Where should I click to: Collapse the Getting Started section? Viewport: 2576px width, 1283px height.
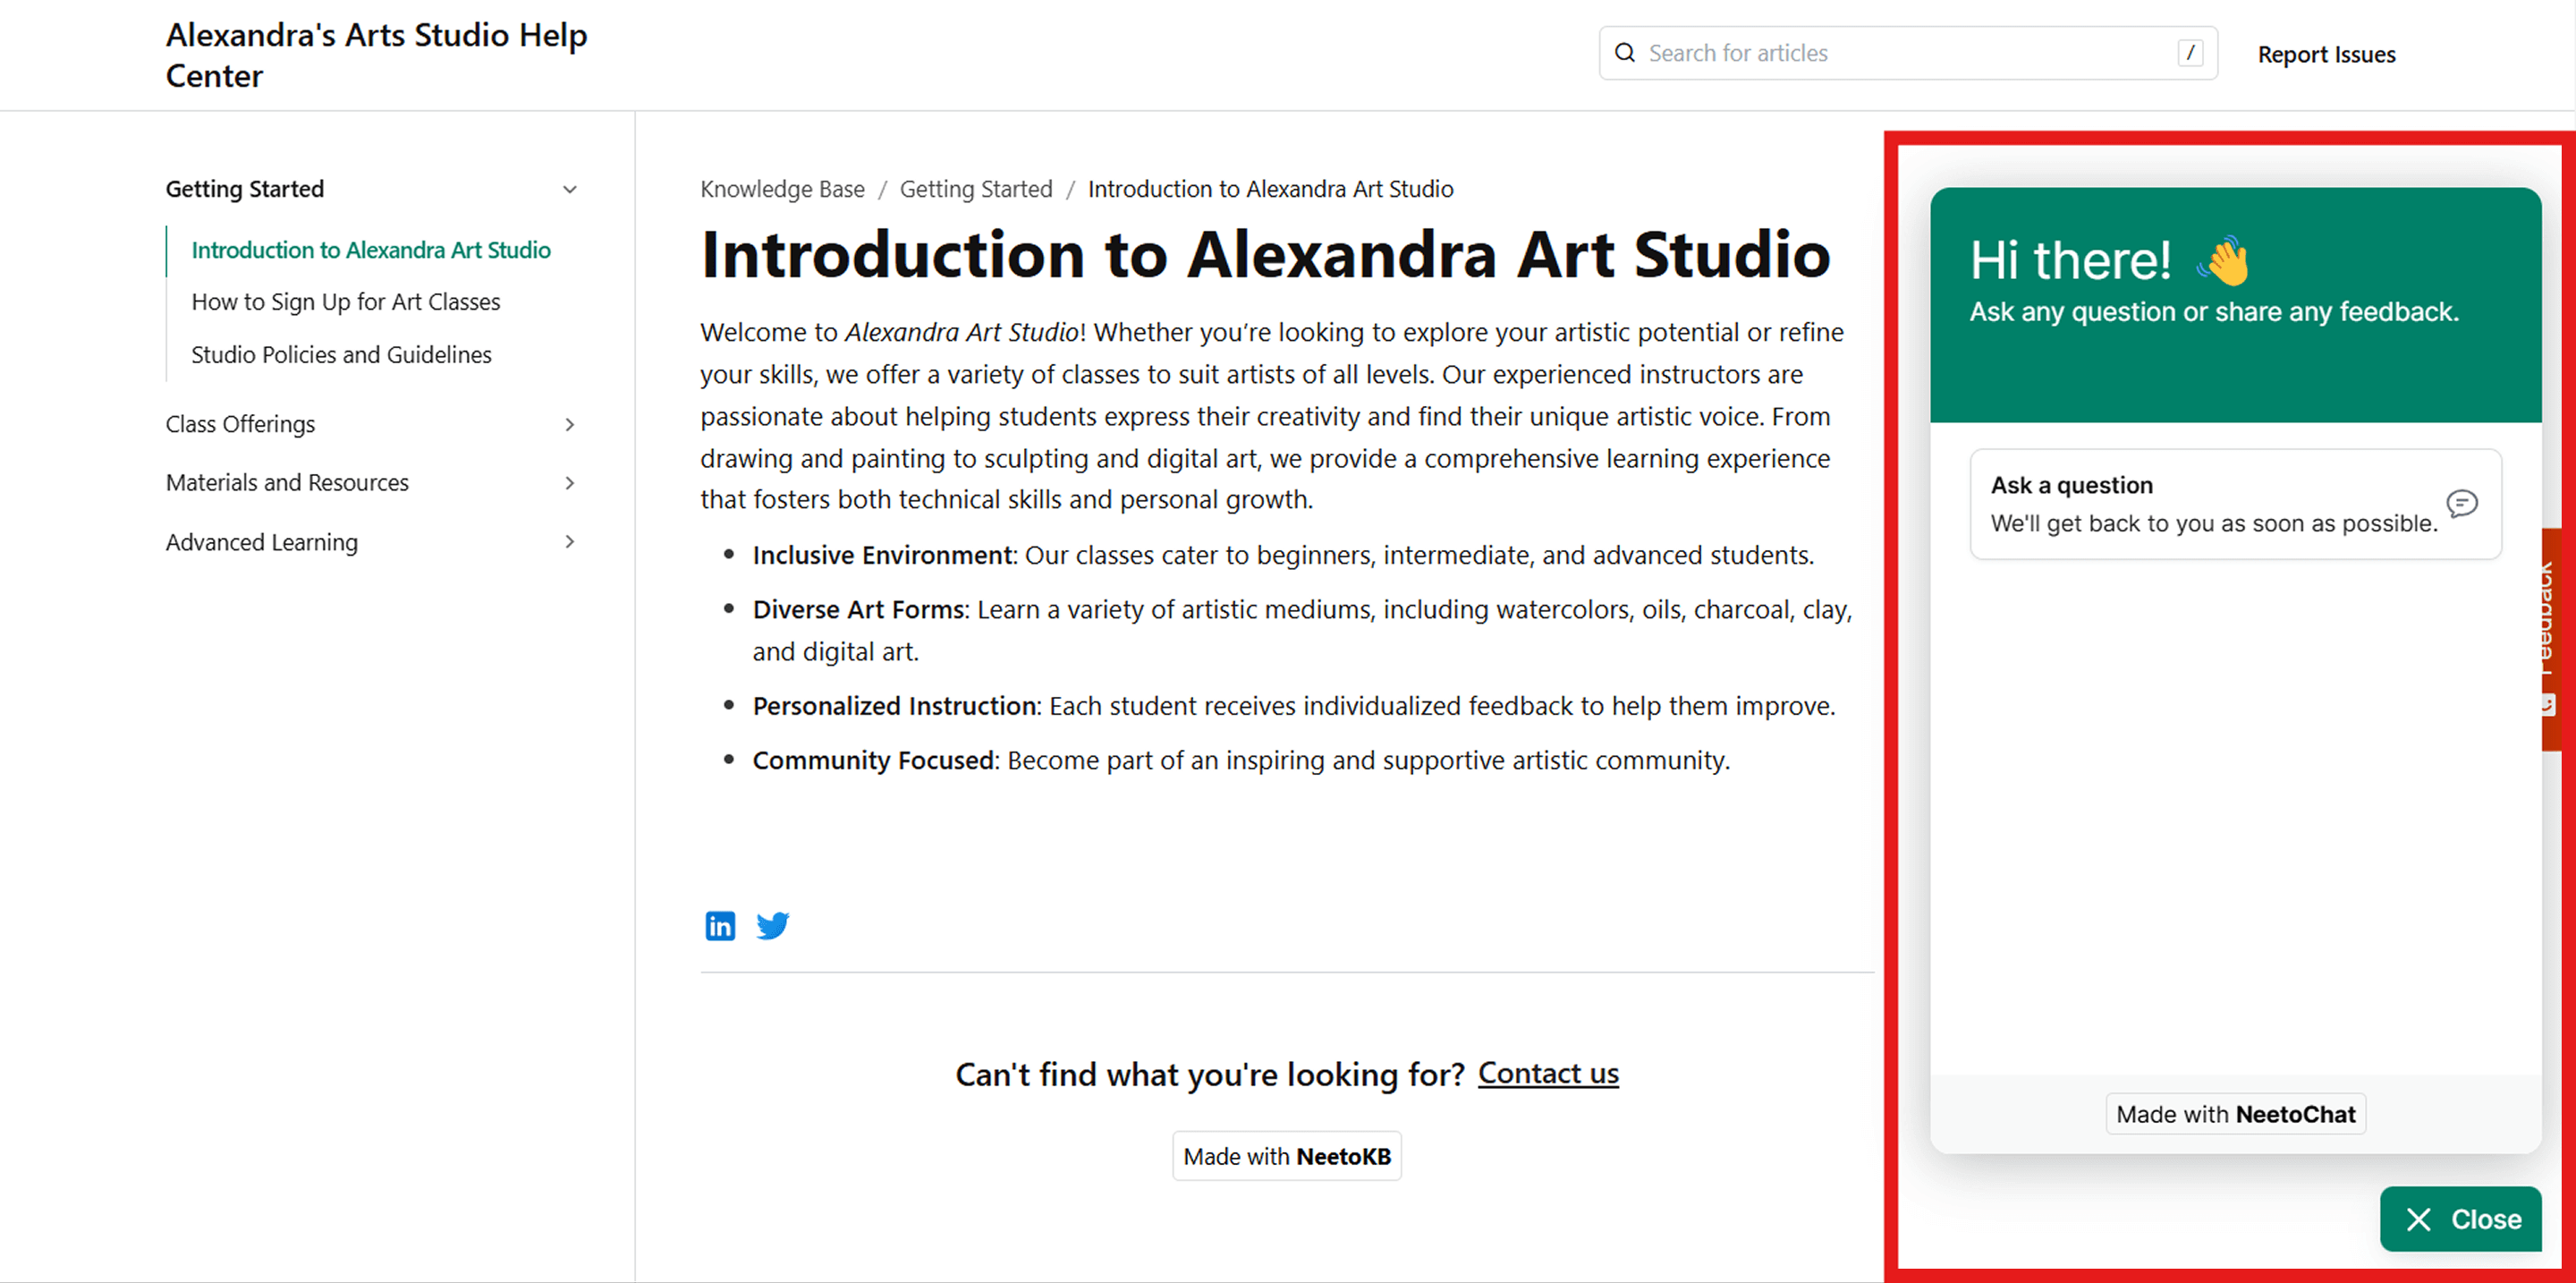[x=570, y=189]
